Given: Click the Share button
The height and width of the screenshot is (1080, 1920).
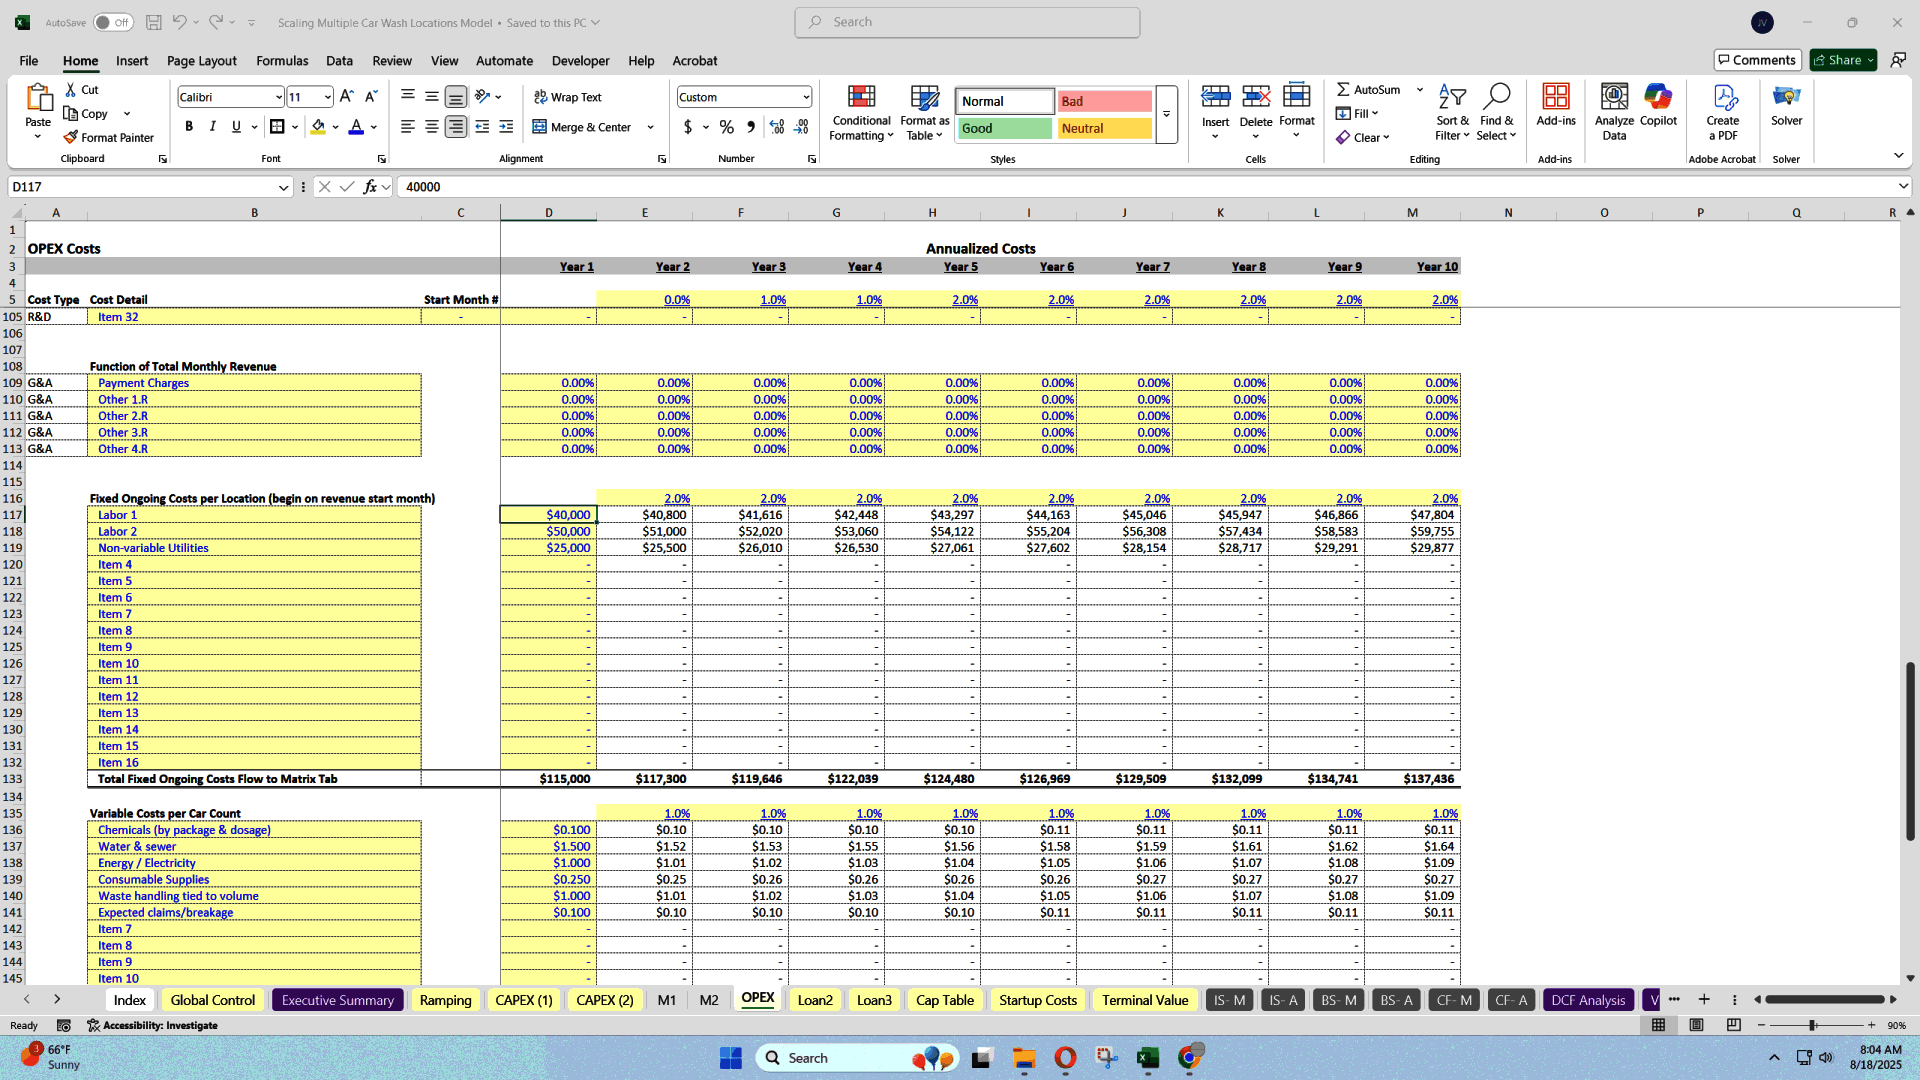Looking at the screenshot, I should click(x=1843, y=60).
